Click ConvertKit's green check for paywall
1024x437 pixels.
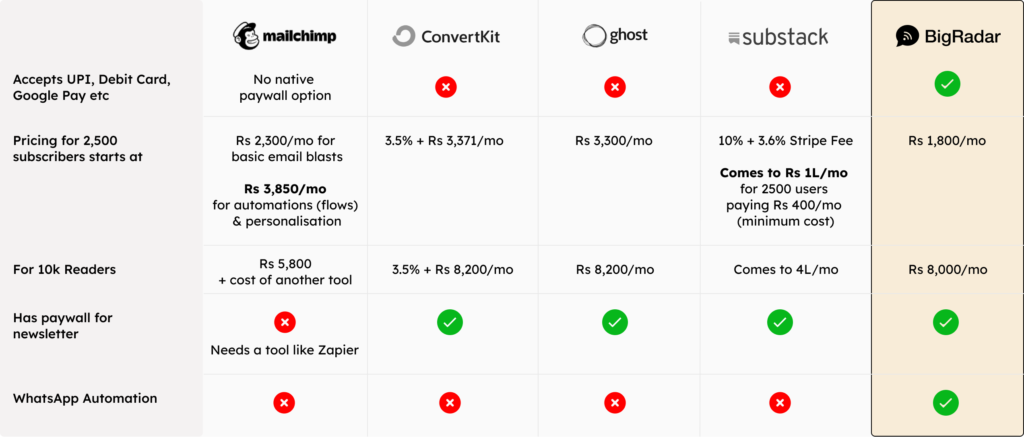pyautogui.click(x=450, y=322)
